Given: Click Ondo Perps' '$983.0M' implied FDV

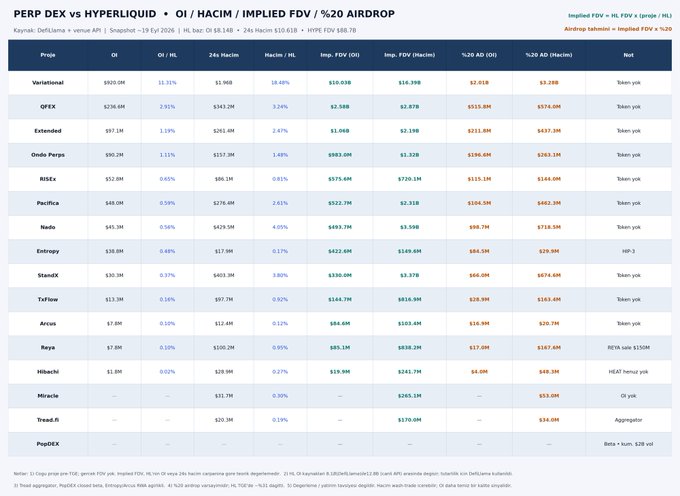Looking at the screenshot, I should pyautogui.click(x=340, y=155).
